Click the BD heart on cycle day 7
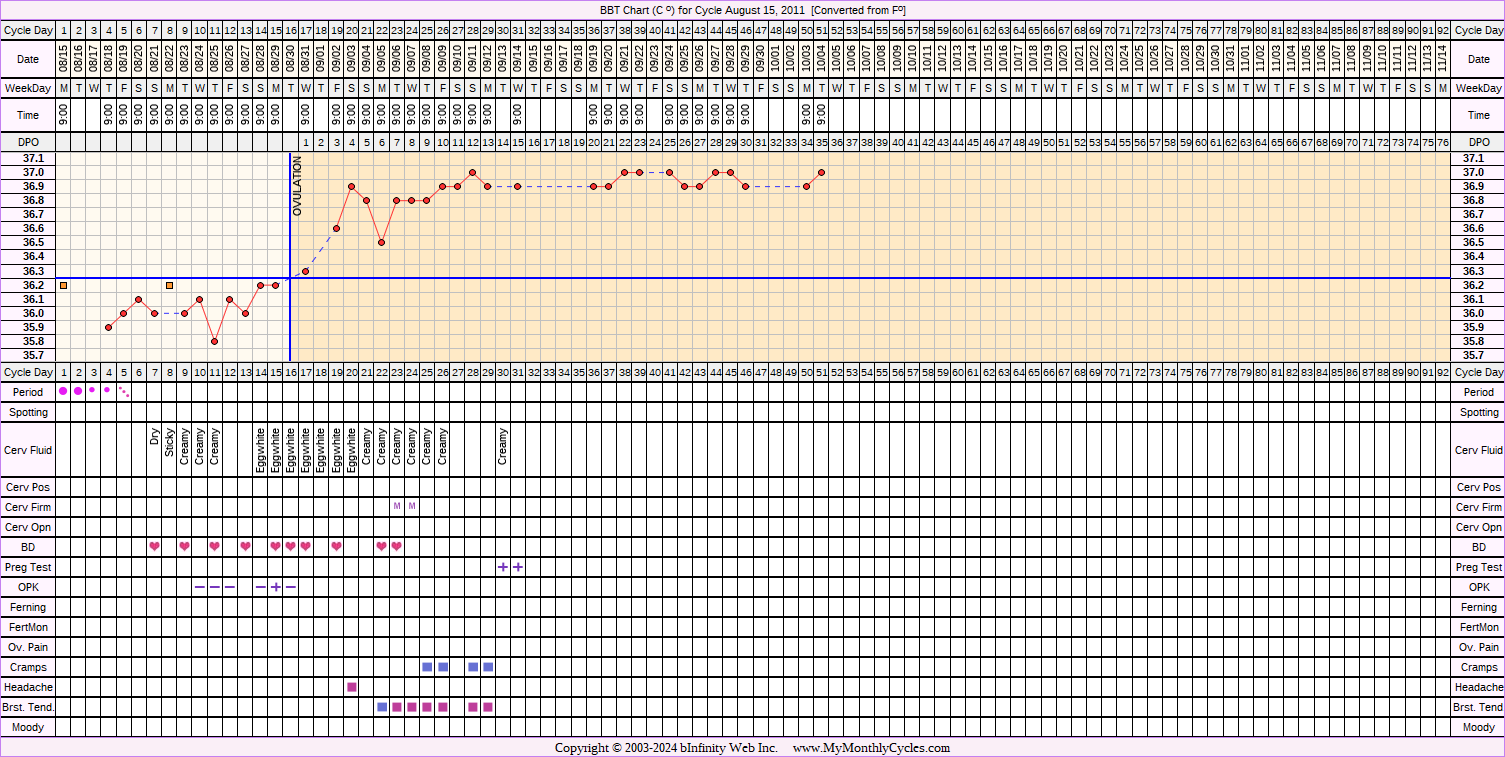This screenshot has height=757, width=1505. 154,546
